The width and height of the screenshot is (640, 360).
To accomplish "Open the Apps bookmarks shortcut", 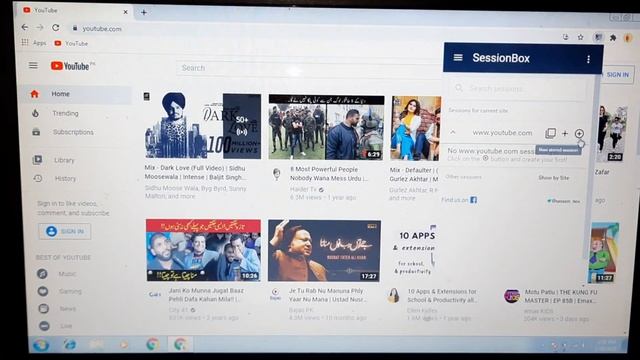I will 34,42.
